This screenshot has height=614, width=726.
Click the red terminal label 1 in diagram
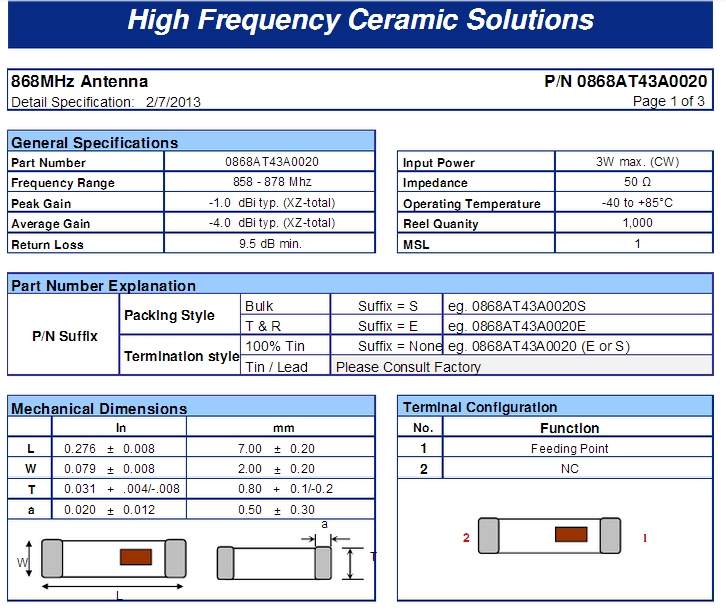tap(645, 538)
